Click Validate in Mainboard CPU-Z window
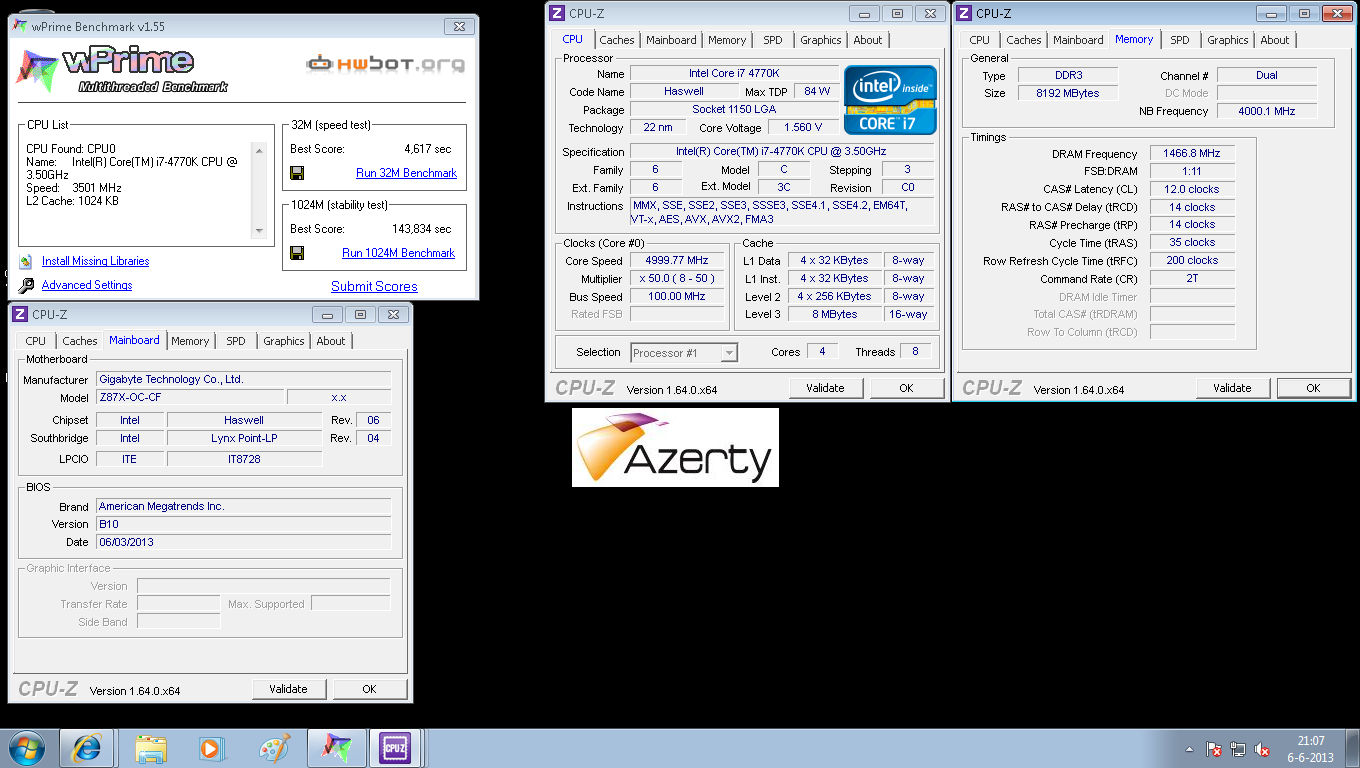 click(288, 689)
